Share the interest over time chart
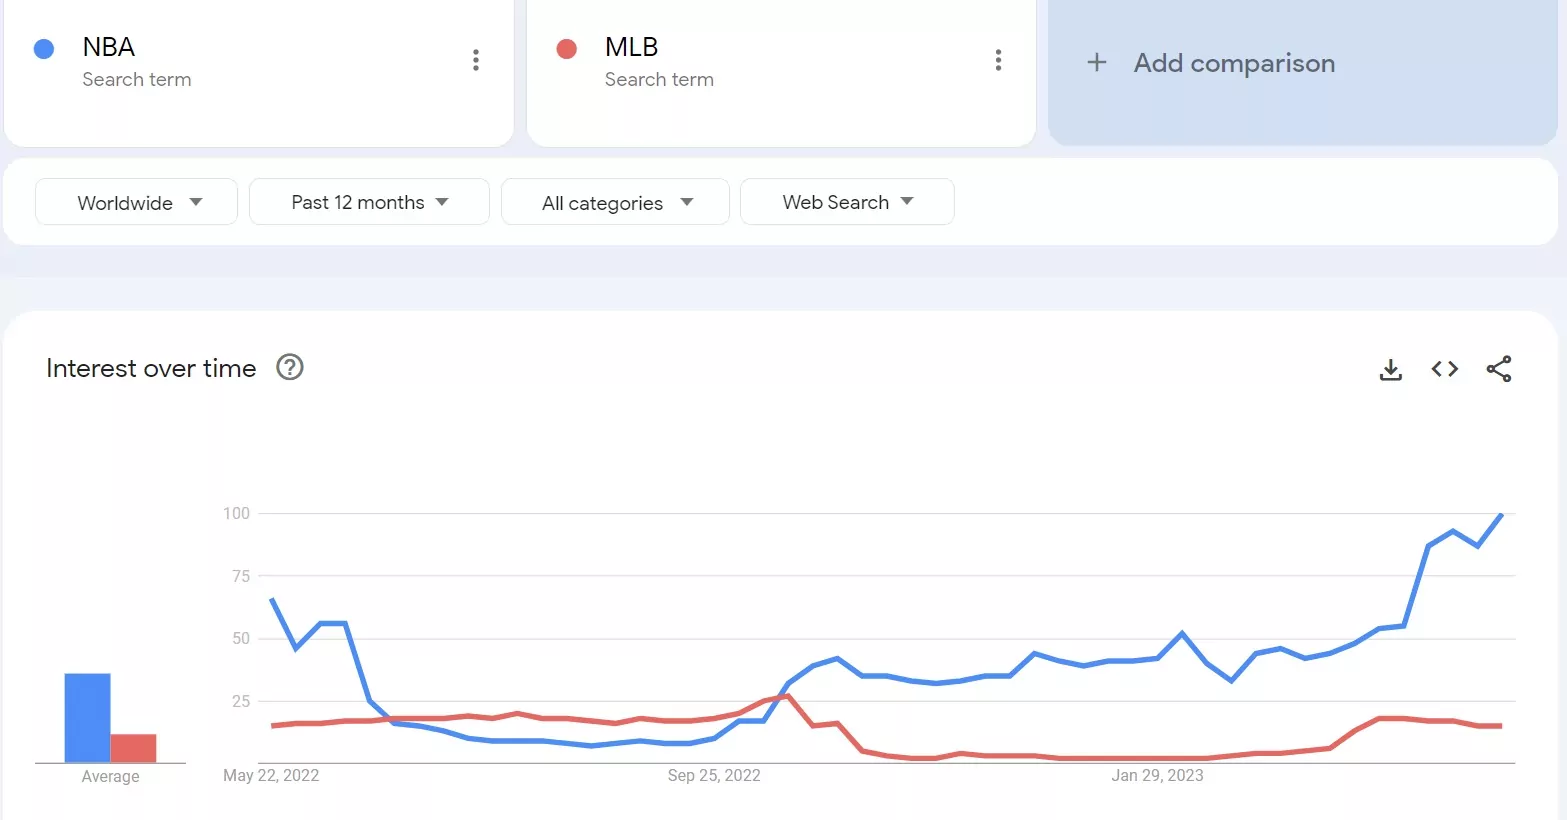 click(x=1498, y=369)
